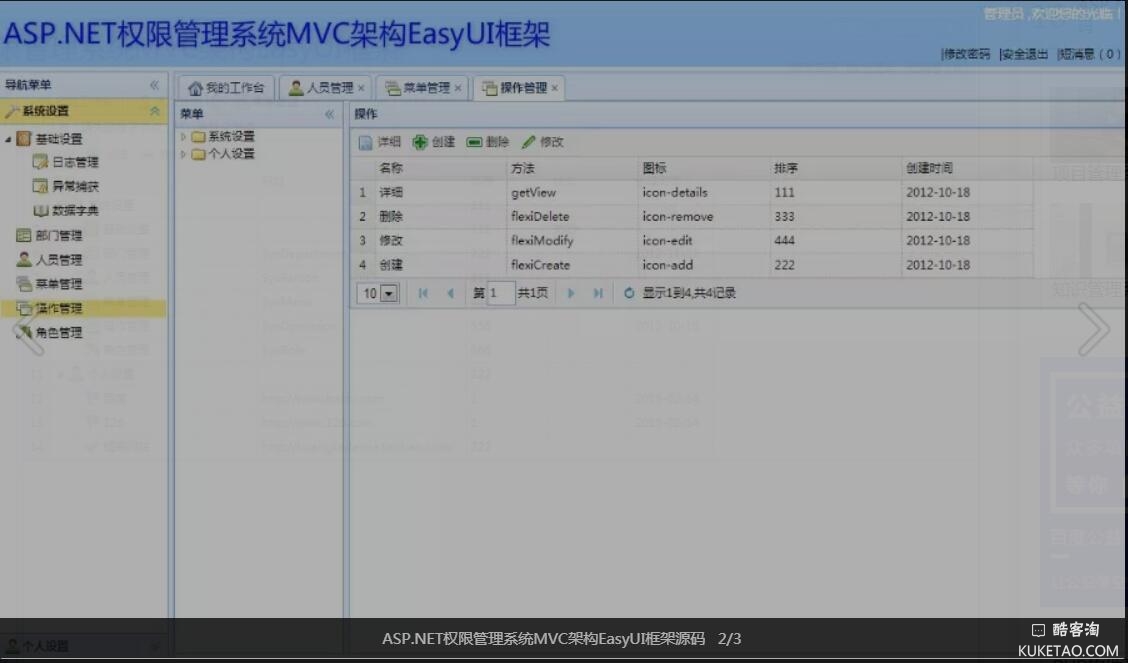Viewport: 1128px width, 663px height.
Task: Click the icon-edit cell
Action: 704,241
